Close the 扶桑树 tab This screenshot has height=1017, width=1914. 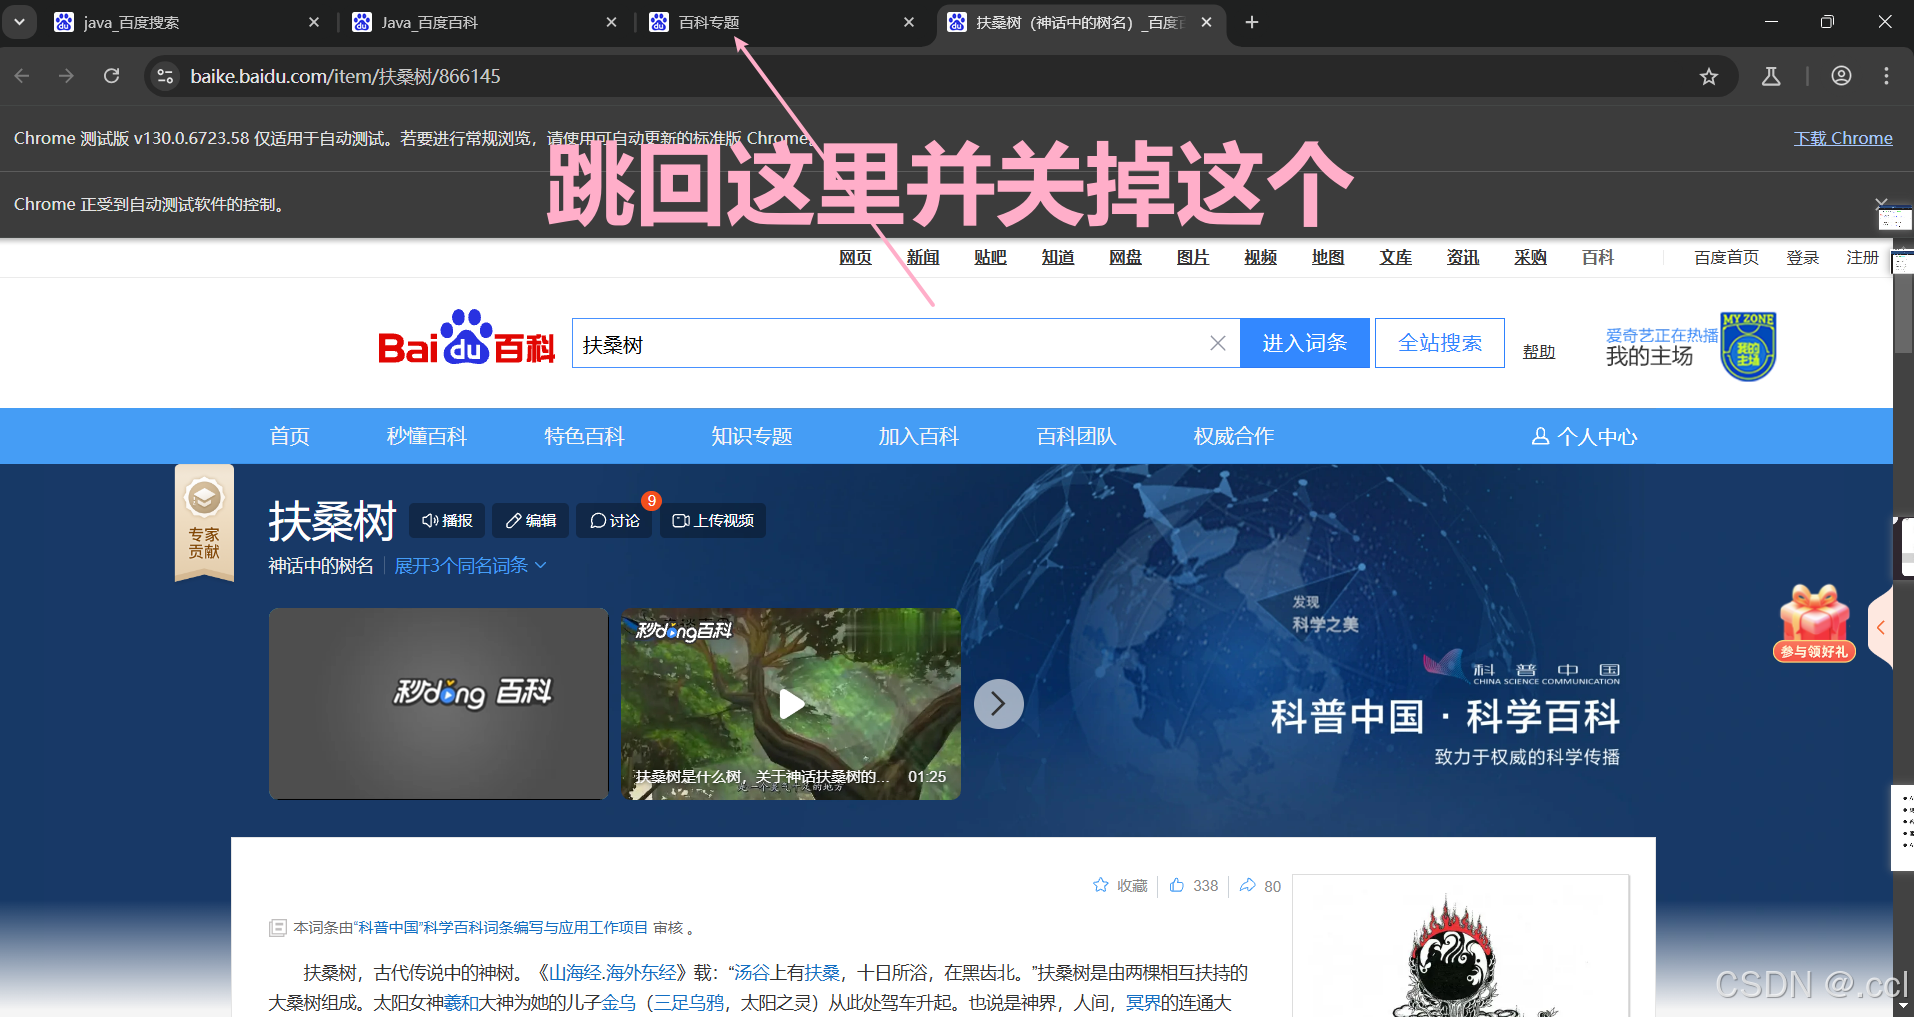tap(1206, 22)
